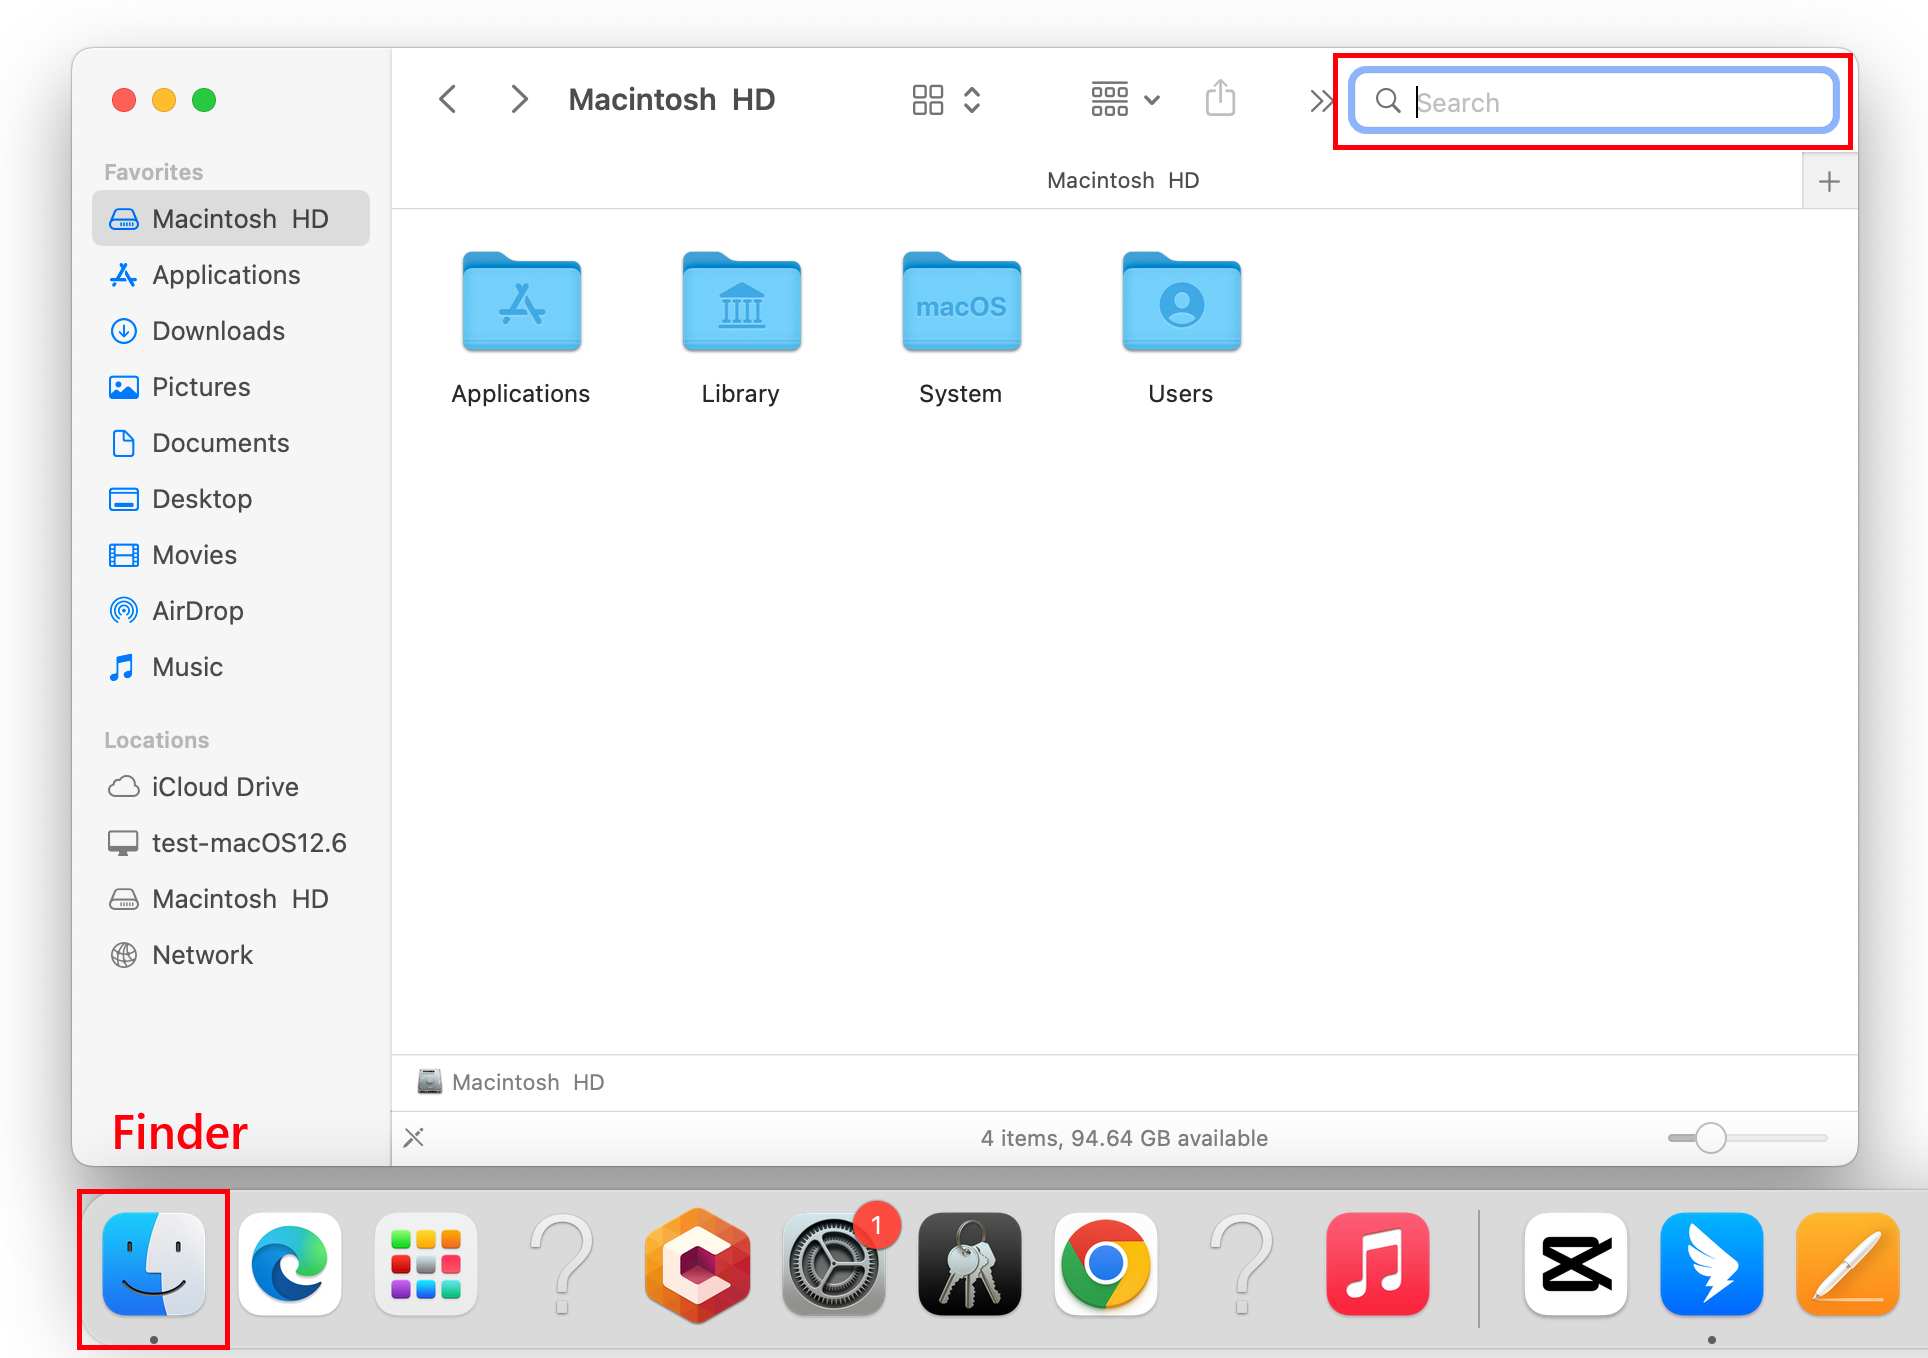This screenshot has width=1928, height=1358.
Task: Open the Users folder
Action: pos(1181,305)
